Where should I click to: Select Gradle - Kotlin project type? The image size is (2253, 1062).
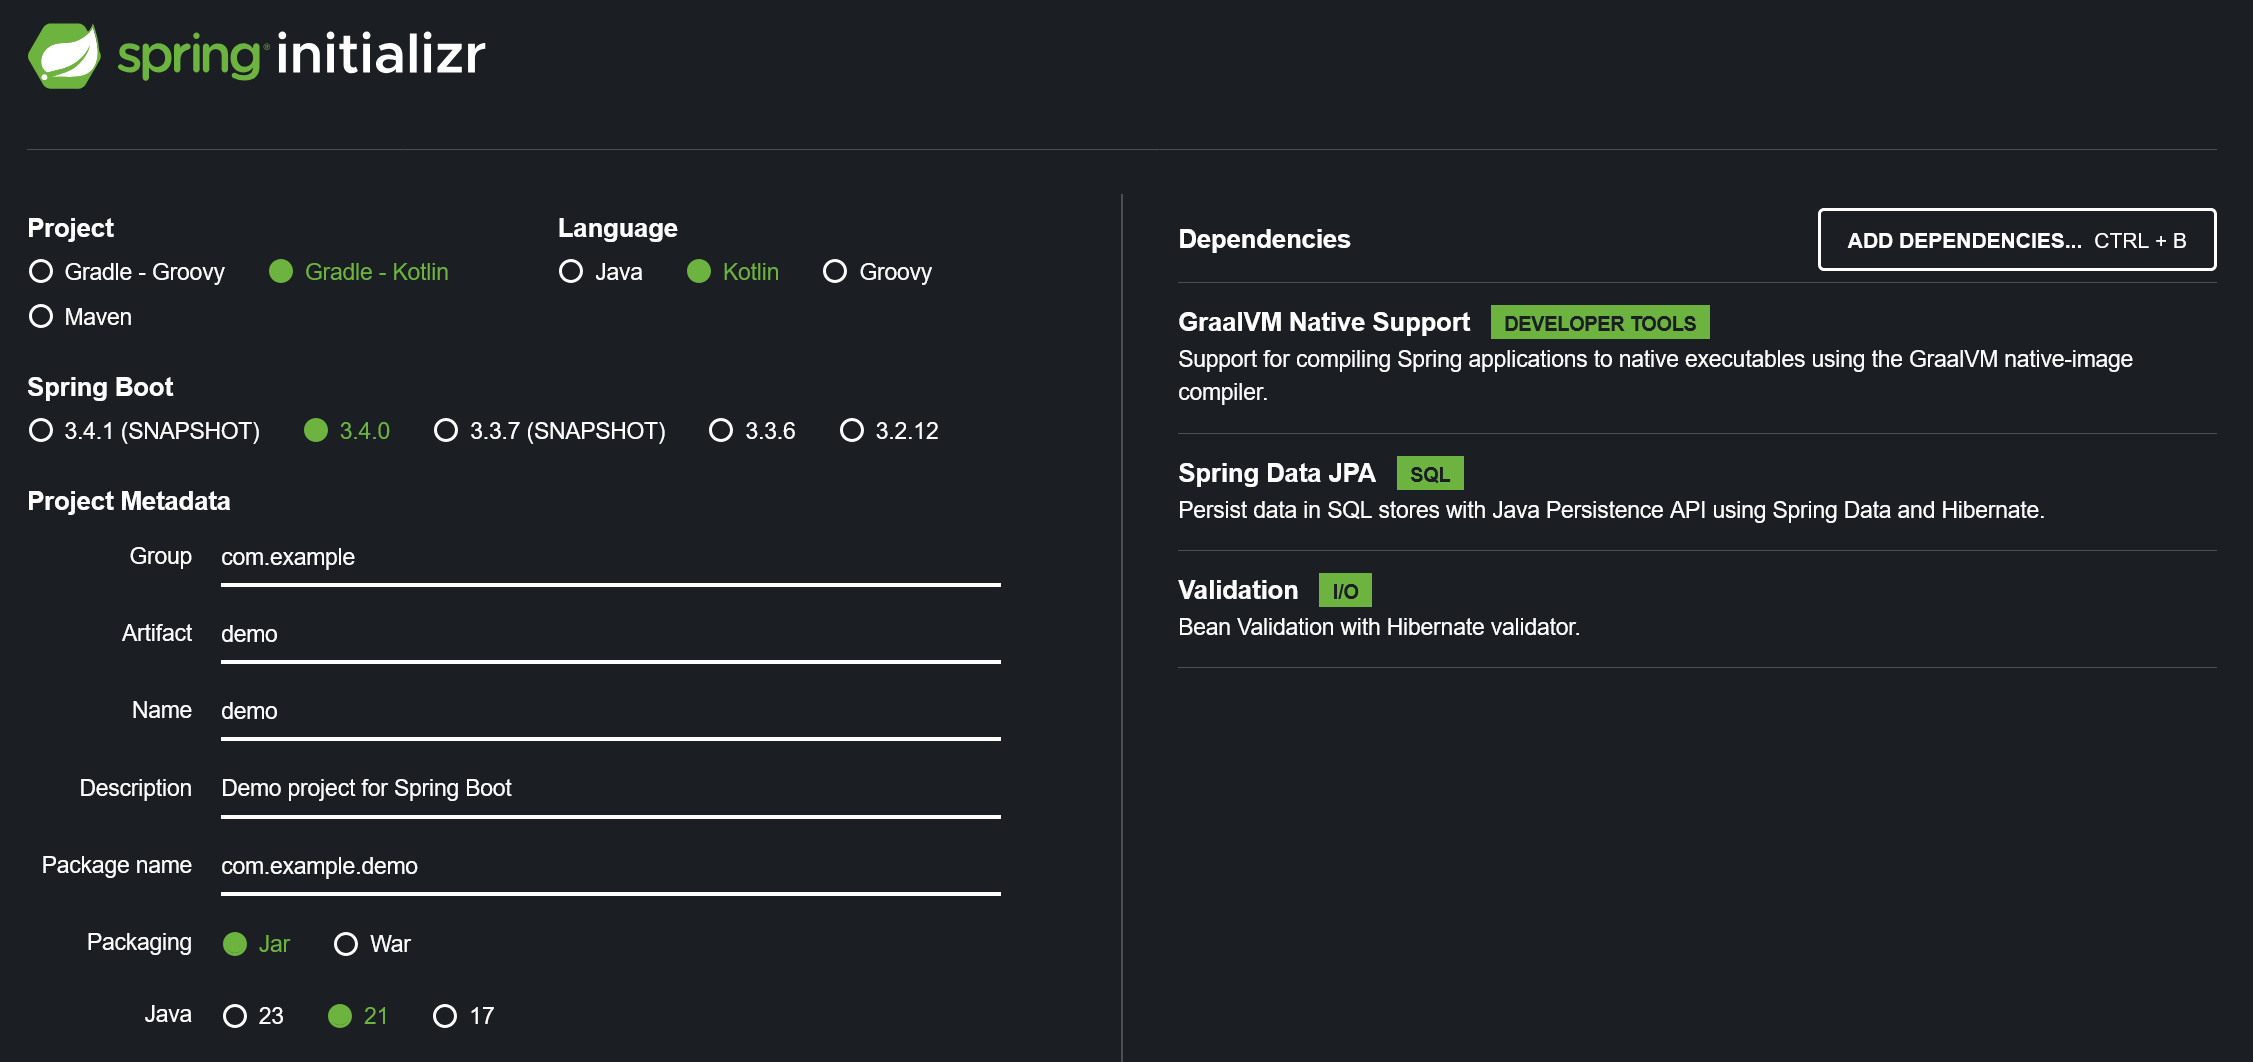[358, 272]
